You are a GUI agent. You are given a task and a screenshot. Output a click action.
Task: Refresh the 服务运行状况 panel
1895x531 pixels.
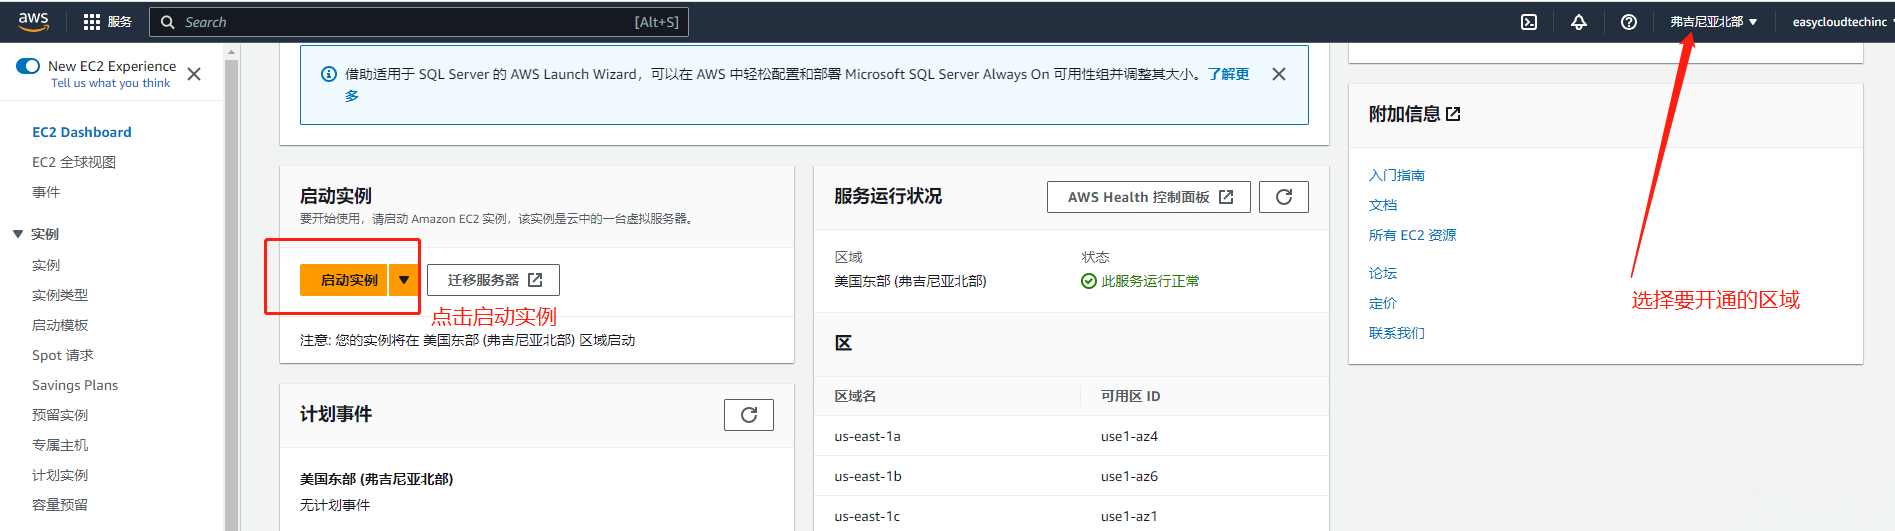tap(1284, 197)
